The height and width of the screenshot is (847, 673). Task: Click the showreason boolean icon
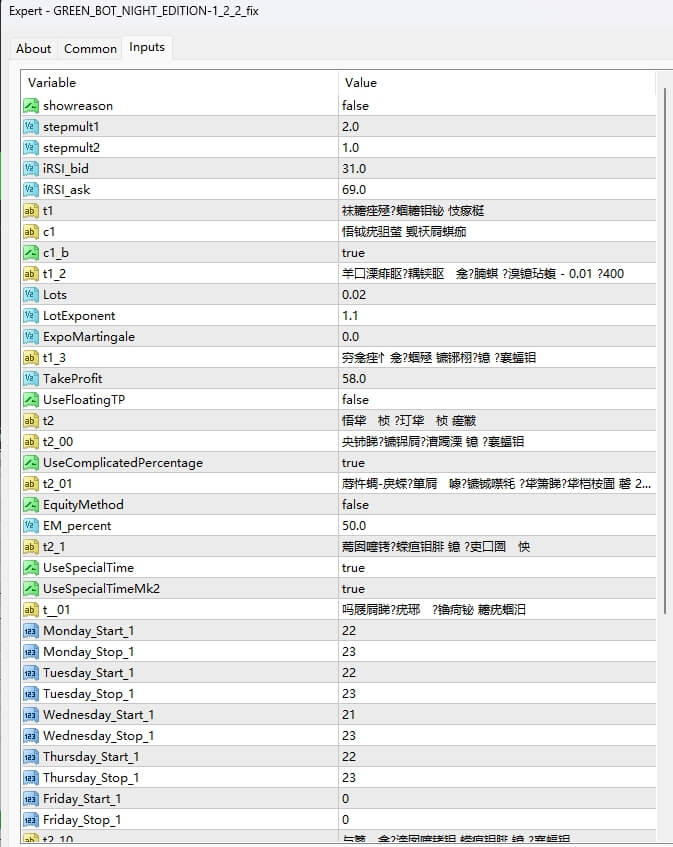click(x=31, y=105)
